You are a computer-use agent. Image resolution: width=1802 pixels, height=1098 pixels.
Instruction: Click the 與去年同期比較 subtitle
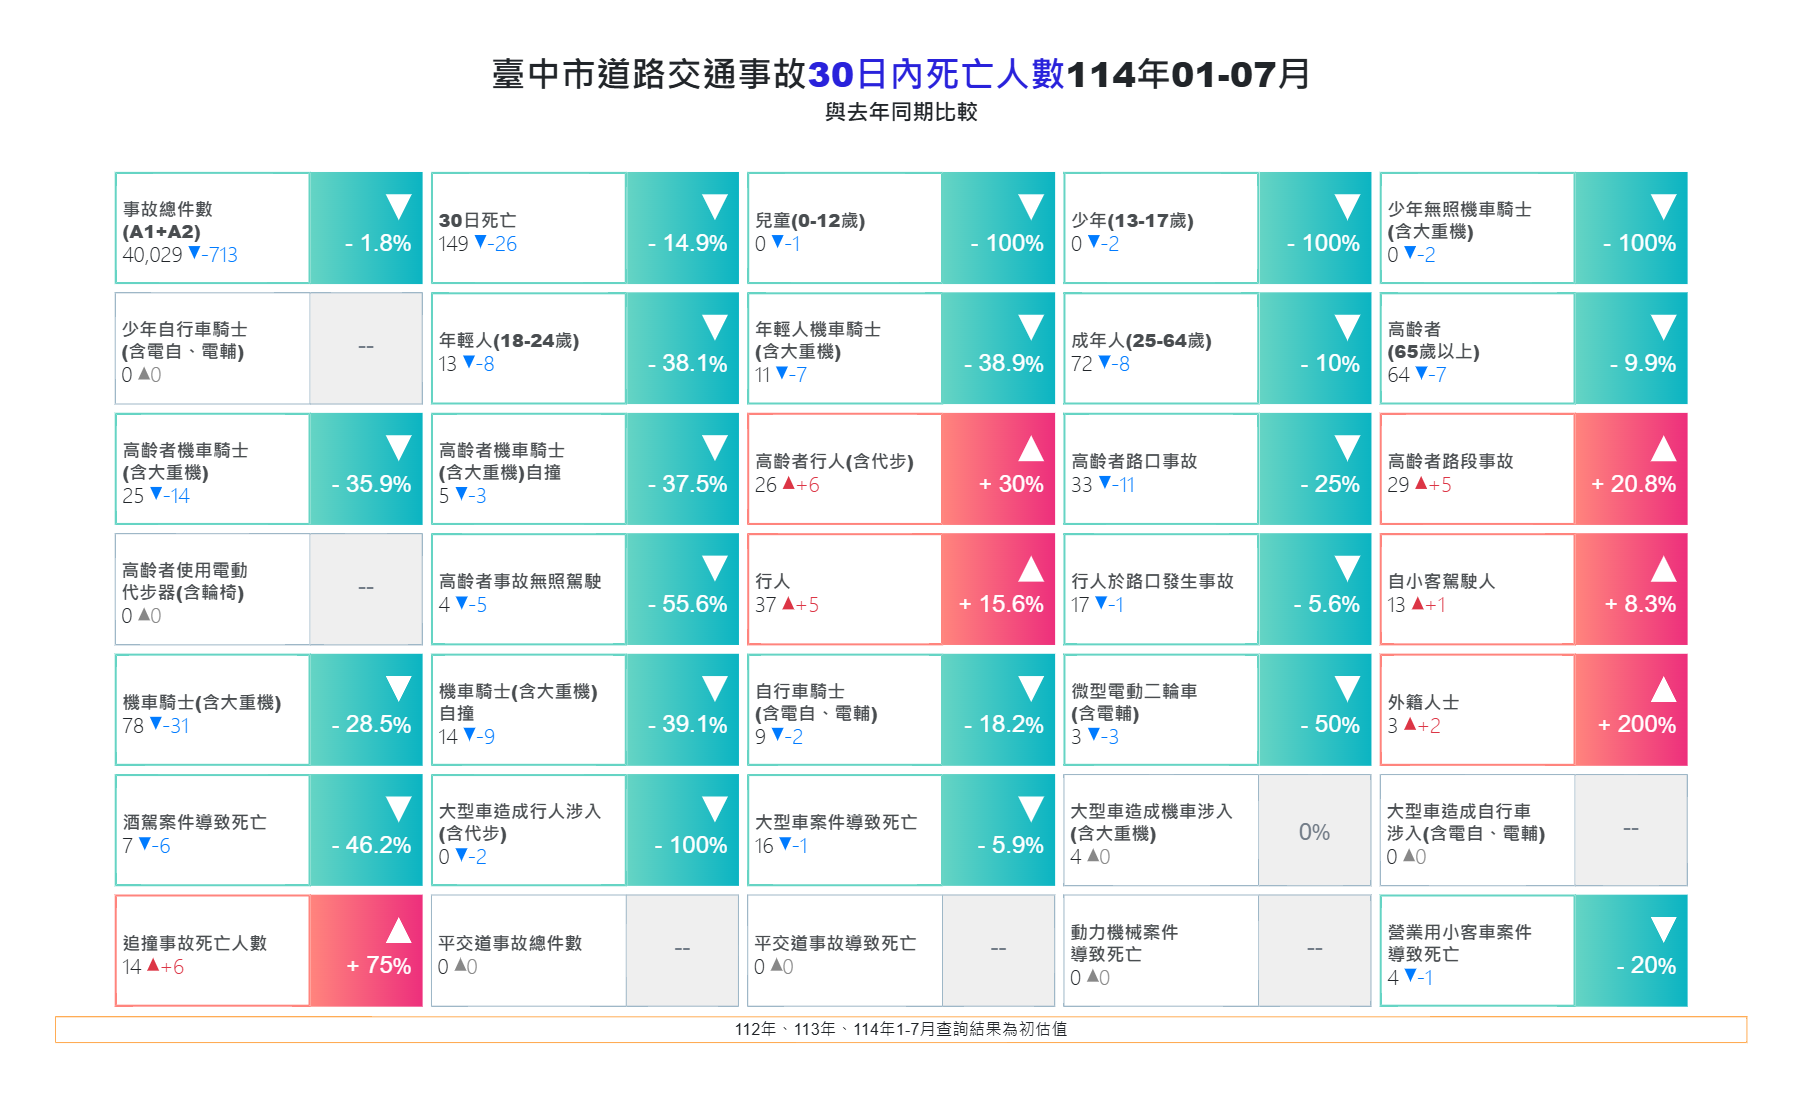pyautogui.click(x=900, y=112)
